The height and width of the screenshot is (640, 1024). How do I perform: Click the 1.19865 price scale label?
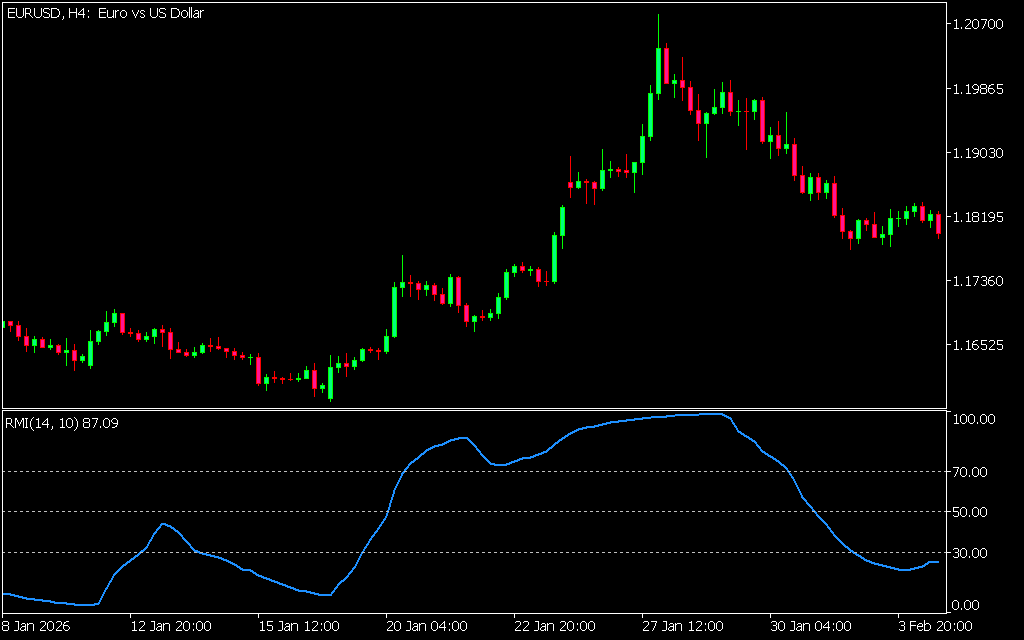pyautogui.click(x=978, y=89)
